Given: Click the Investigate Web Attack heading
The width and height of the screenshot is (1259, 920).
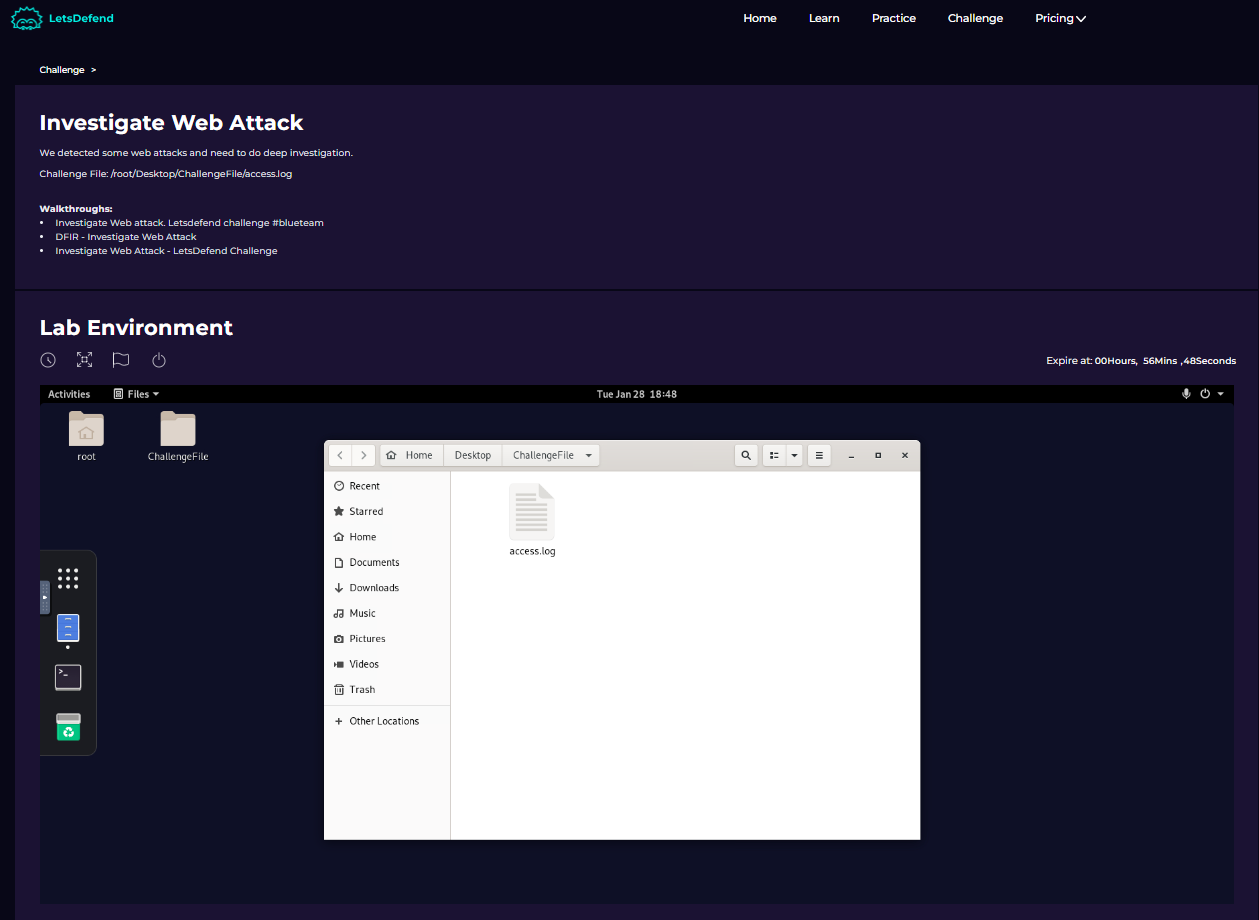Looking at the screenshot, I should tap(171, 123).
